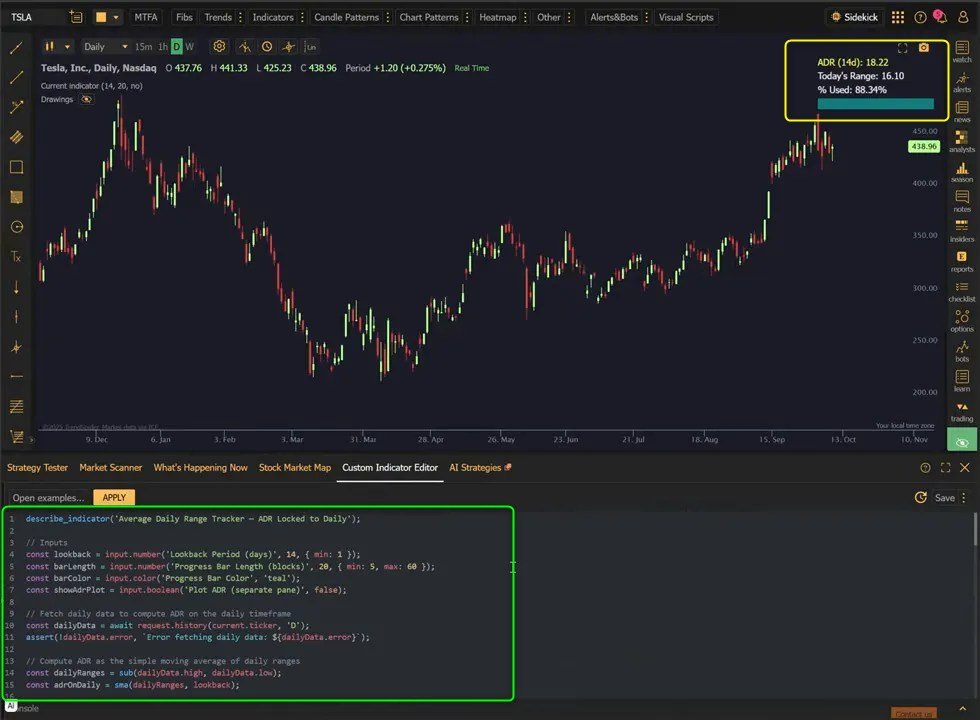Open the help question mark icon
Screen dimensions: 980x720
(x=920, y=18)
